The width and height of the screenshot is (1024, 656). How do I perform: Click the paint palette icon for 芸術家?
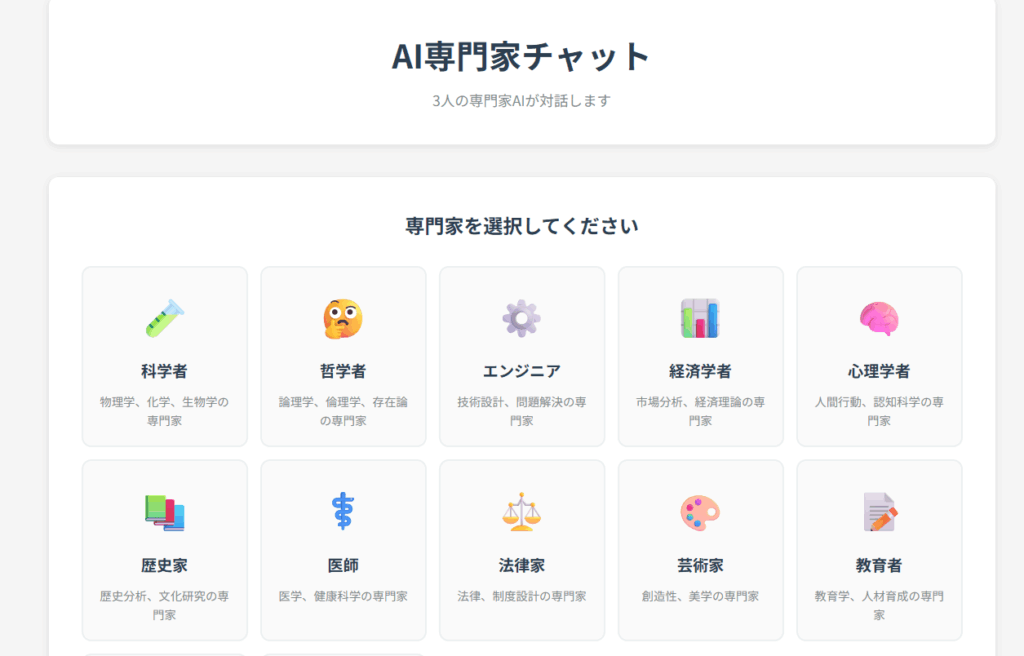click(700, 512)
